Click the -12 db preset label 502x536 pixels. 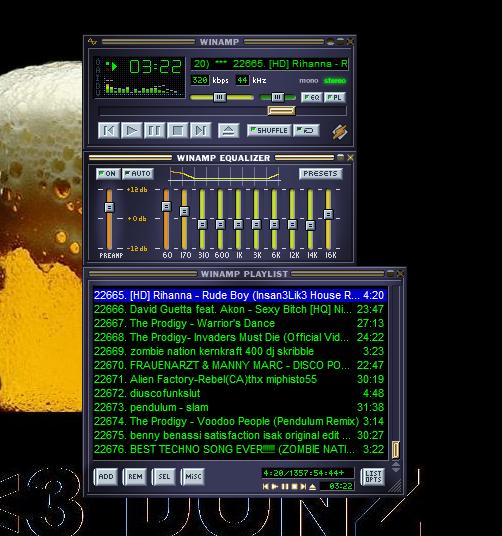tap(137, 249)
